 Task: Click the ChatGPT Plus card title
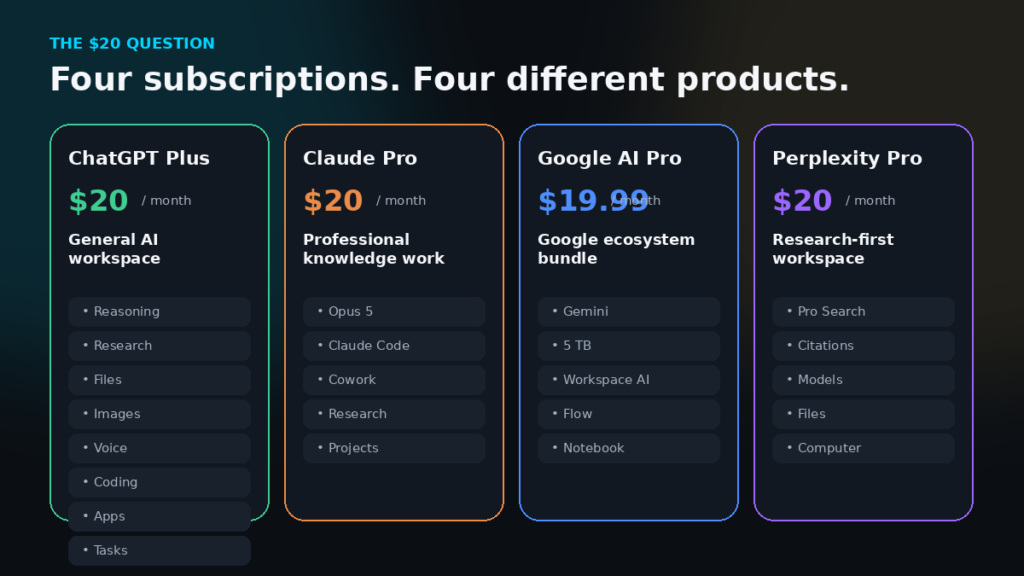[138, 158]
